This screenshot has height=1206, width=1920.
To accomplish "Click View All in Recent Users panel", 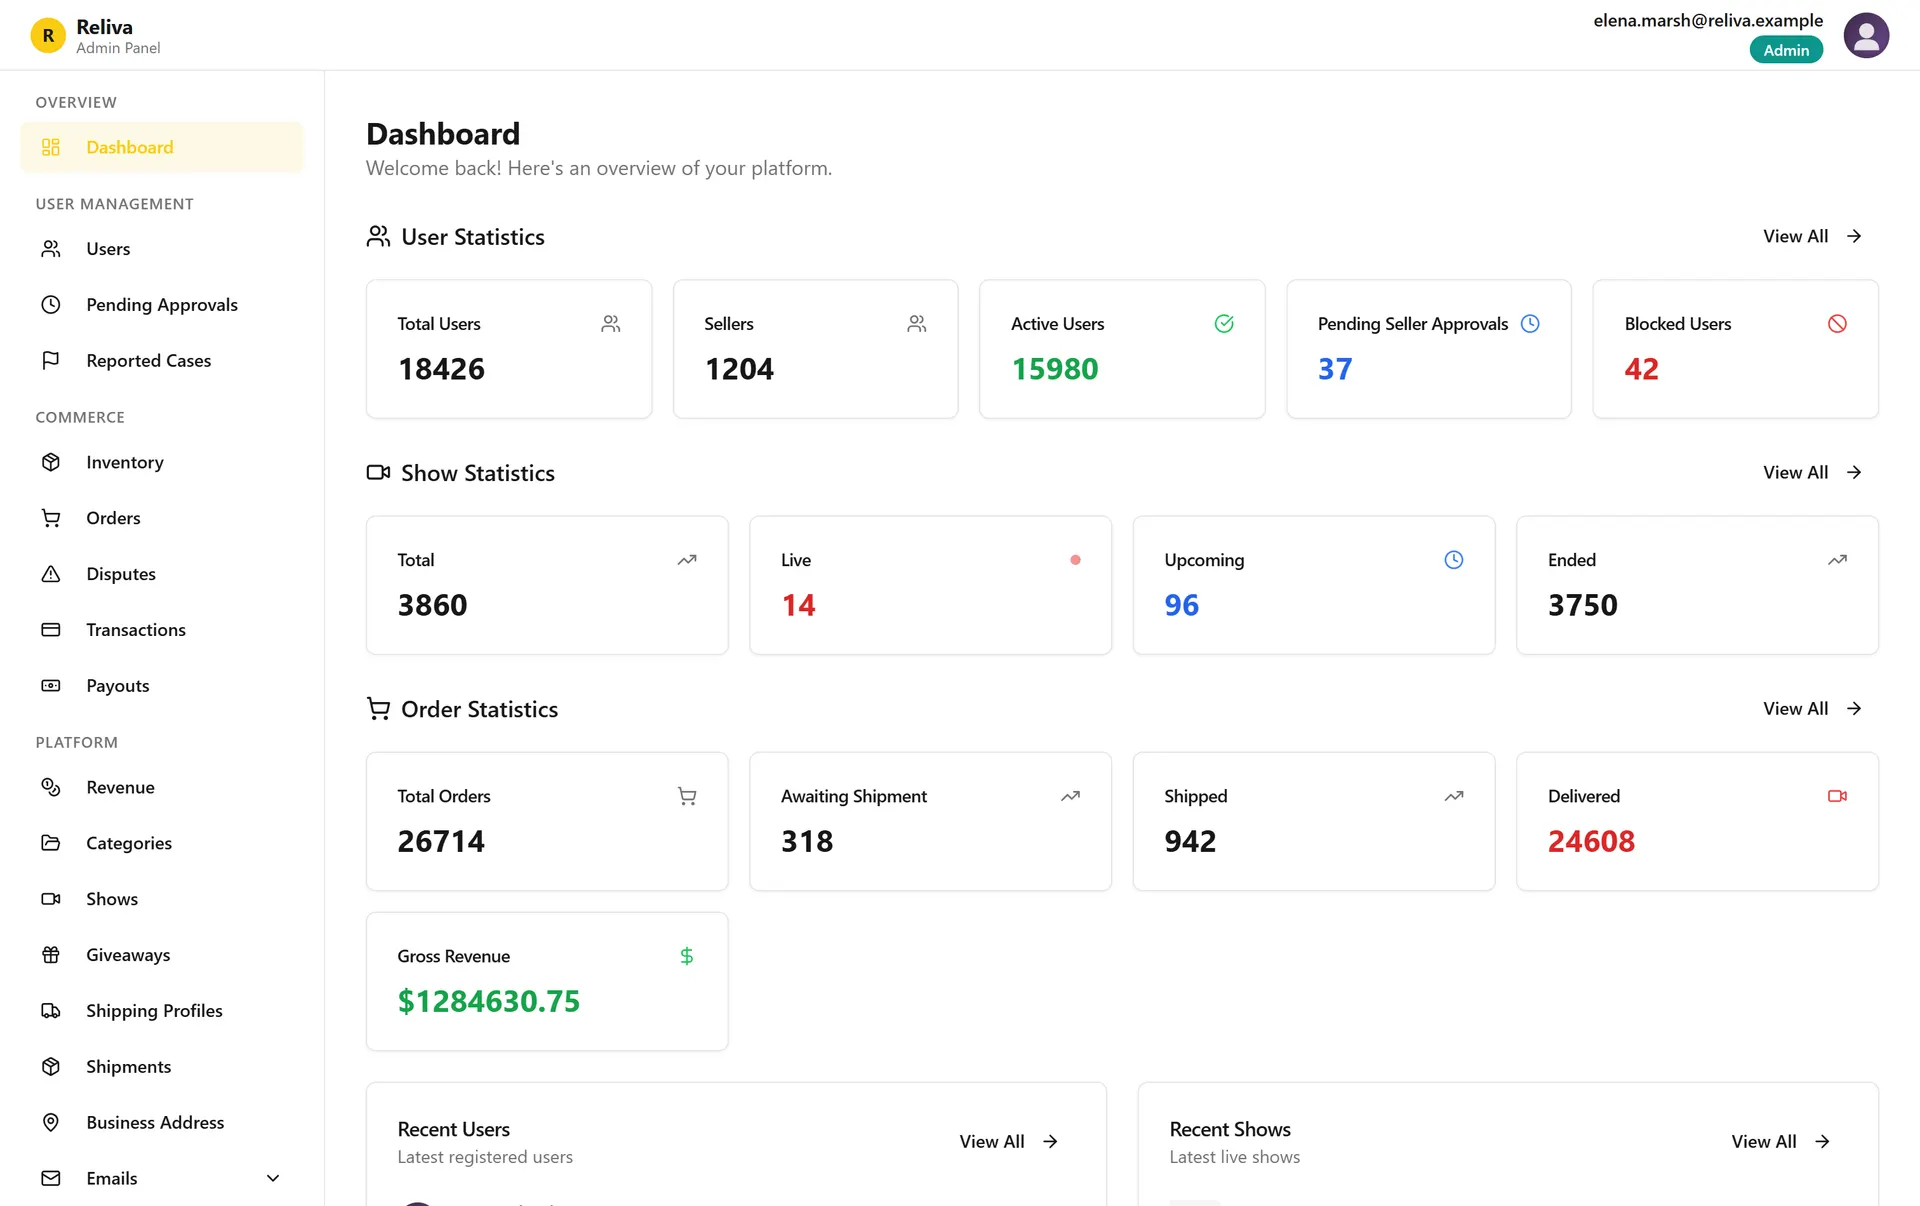I will pyautogui.click(x=1008, y=1141).
